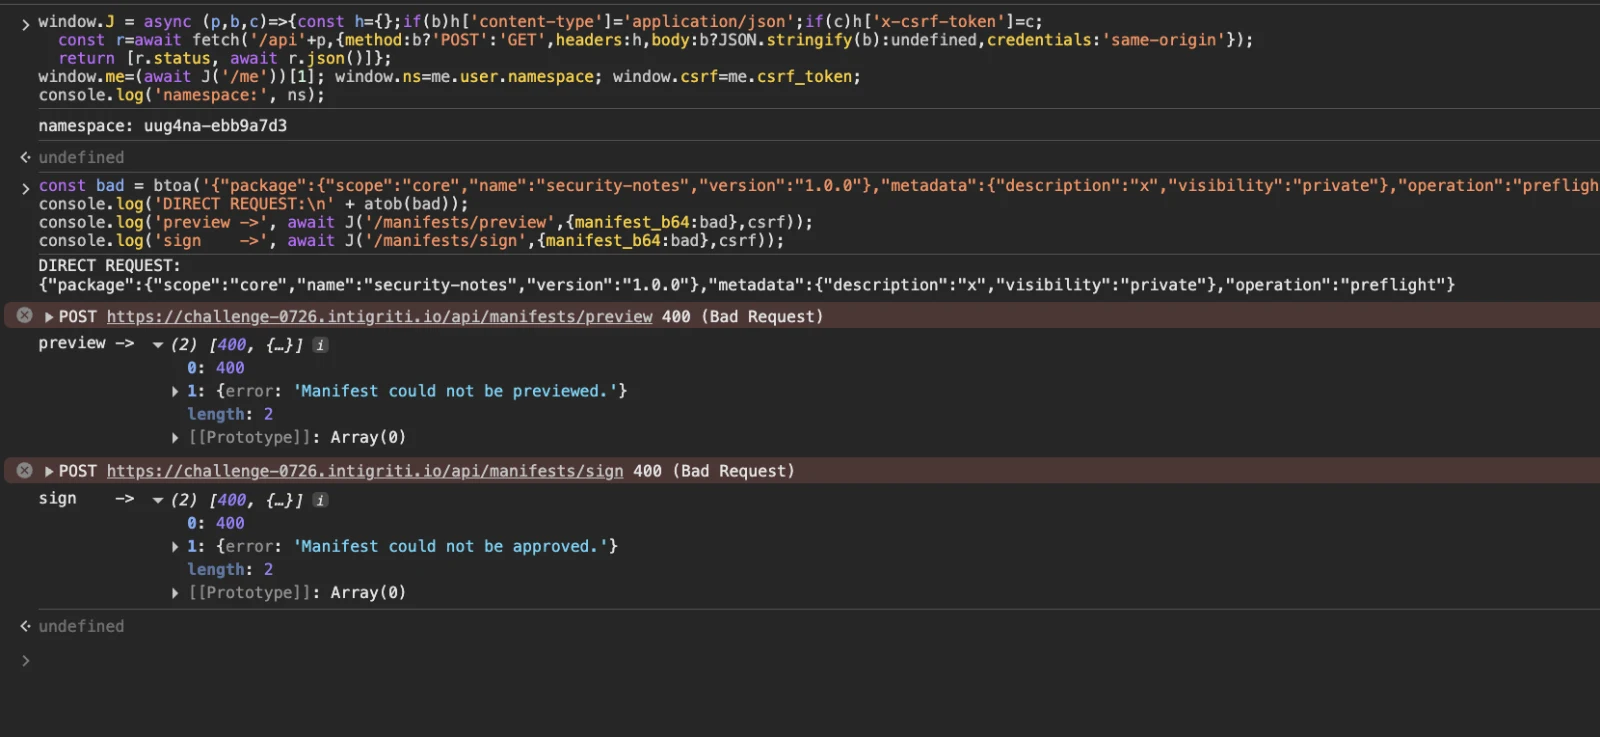This screenshot has height=737, width=1600.
Task: Expand the 'Manifest could not be previewed.' object
Action: pos(176,391)
